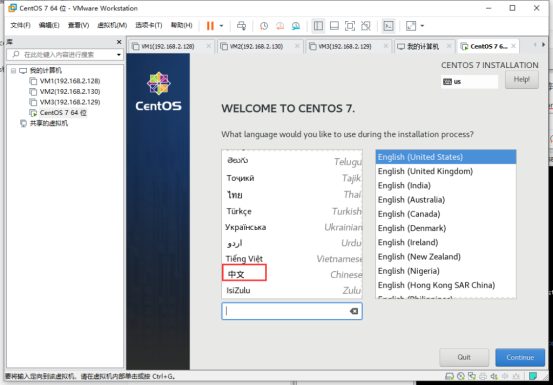Close the CentOS 7 64 tab

tap(514, 46)
